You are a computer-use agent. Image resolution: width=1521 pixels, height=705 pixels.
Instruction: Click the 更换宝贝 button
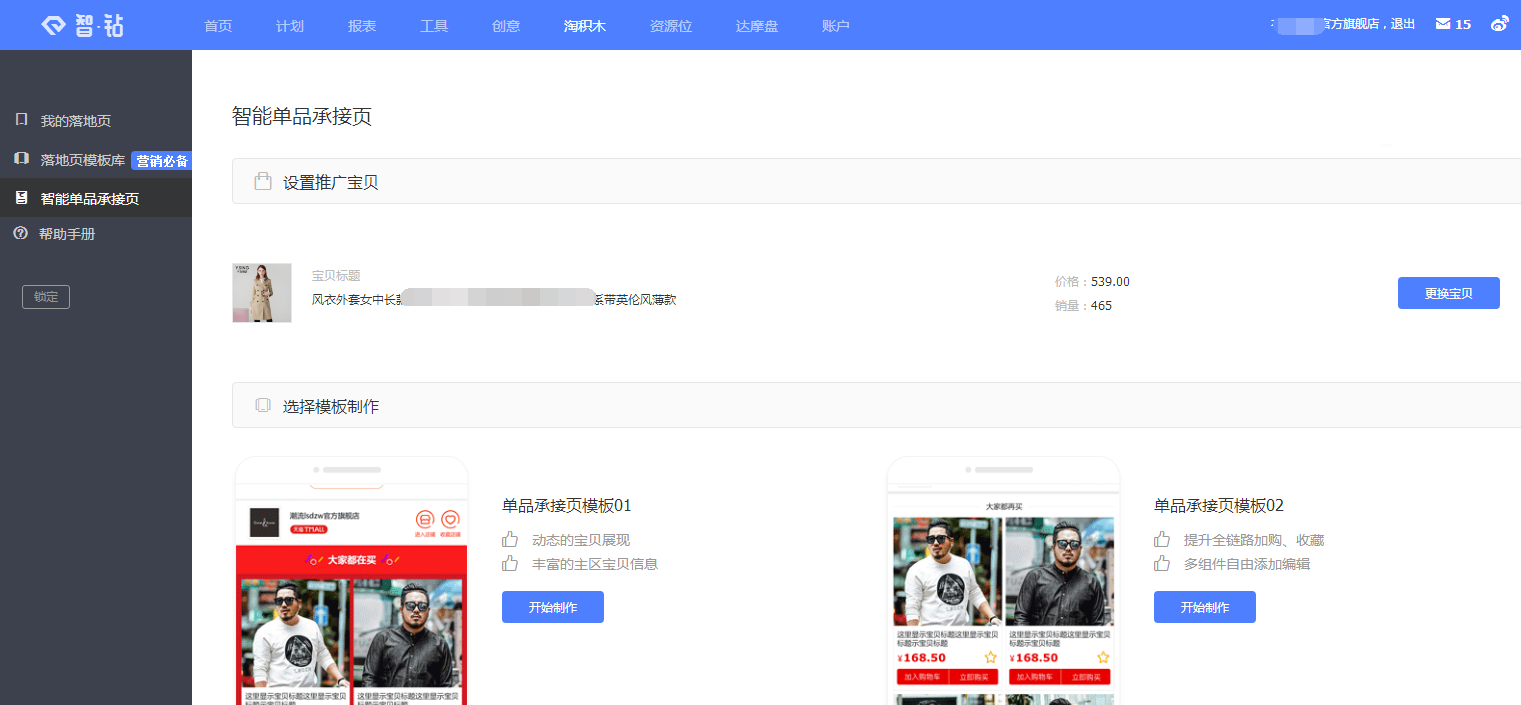tap(1448, 292)
